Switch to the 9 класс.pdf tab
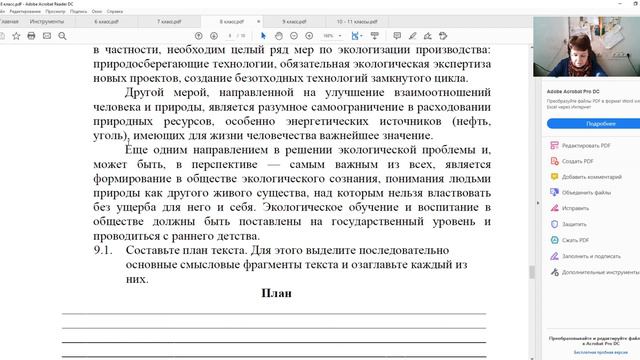This screenshot has height=360, width=640. point(294,22)
